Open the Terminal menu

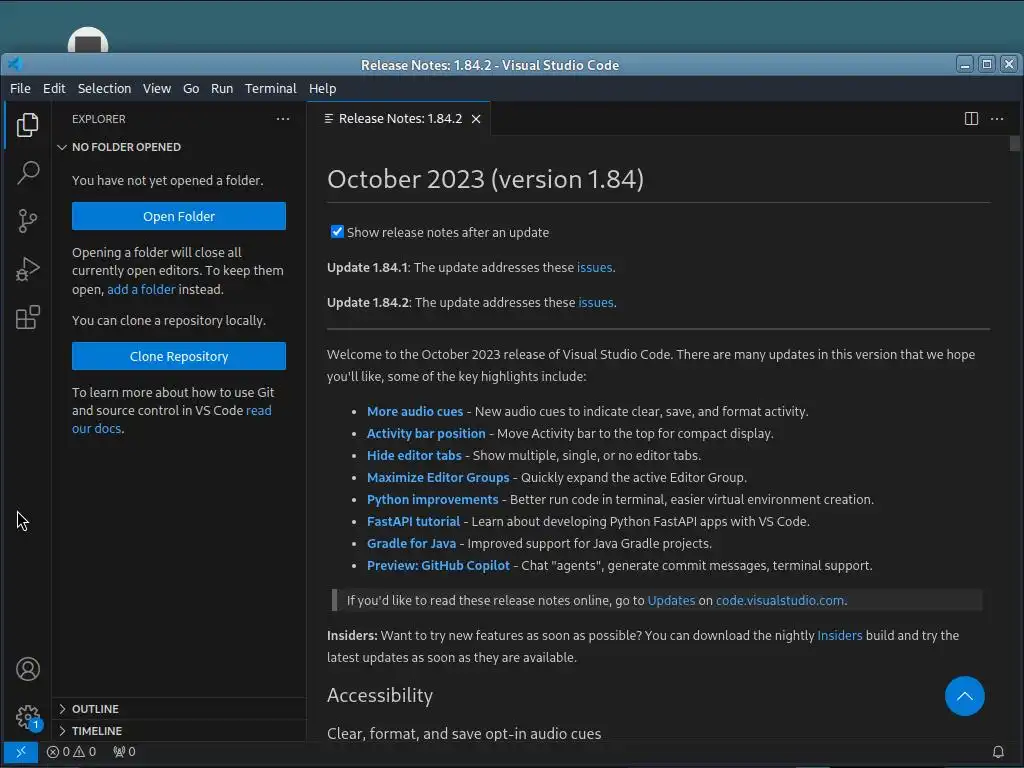coord(270,88)
